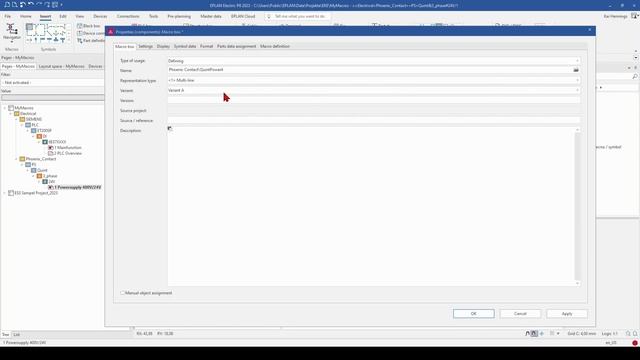Screen dimensions: 640x360
Task: Expand the ESS Sample Project tree node
Action: 5,193
